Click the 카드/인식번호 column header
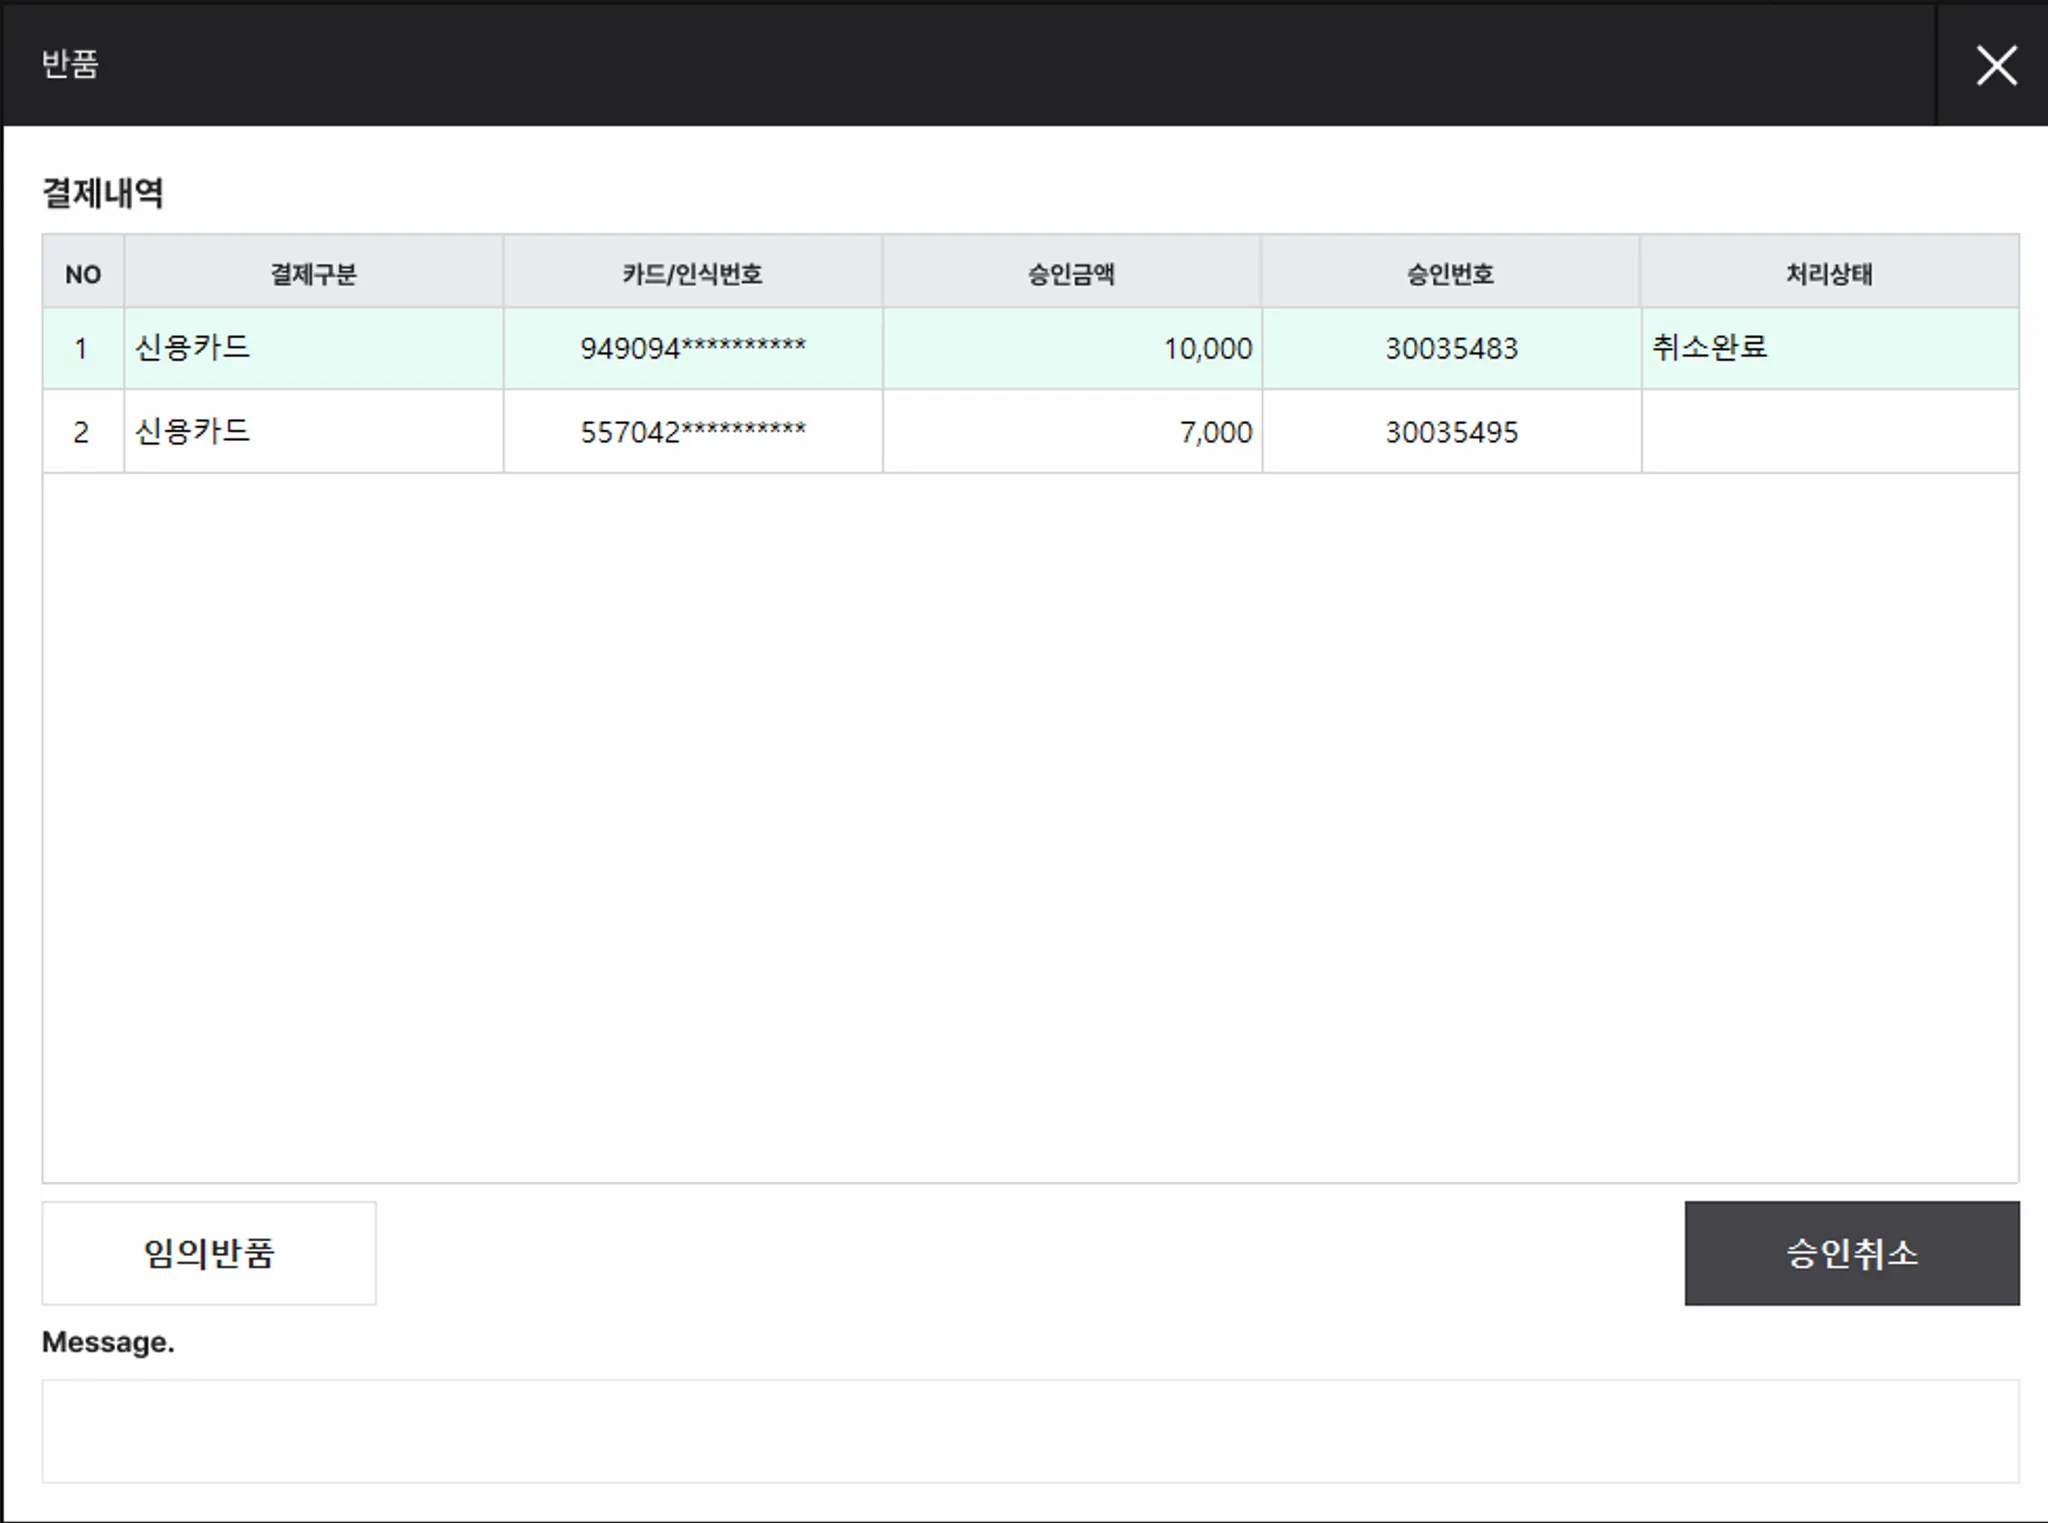The height and width of the screenshot is (1523, 2048). click(x=692, y=273)
